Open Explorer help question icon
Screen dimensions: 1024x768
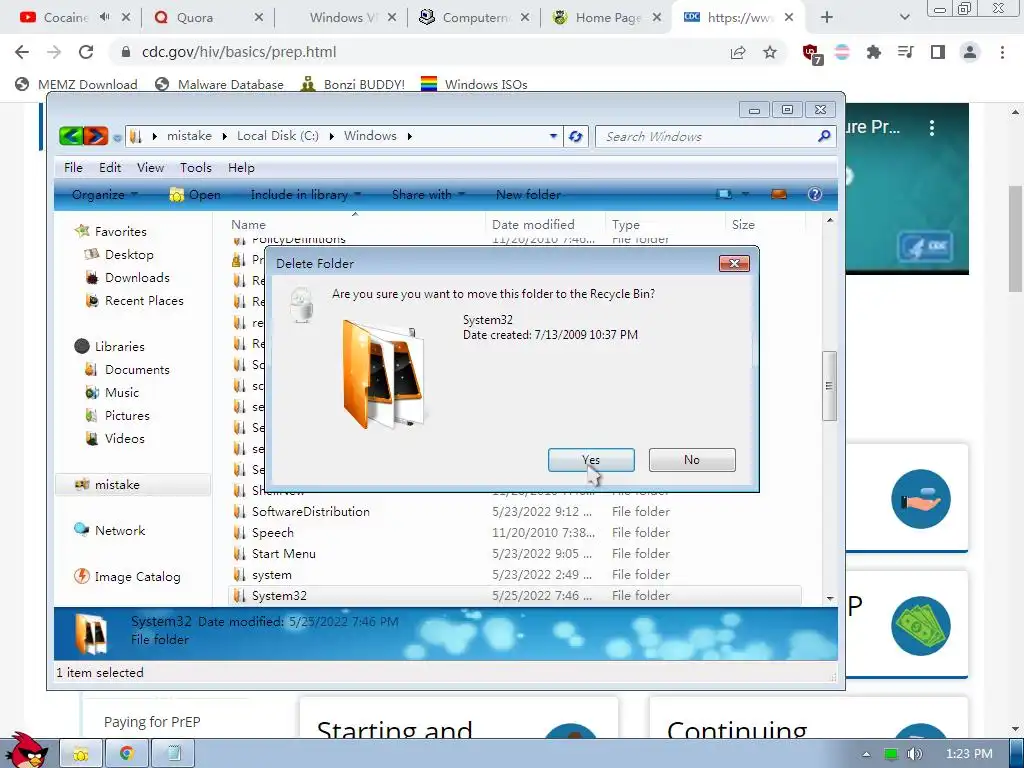coord(814,194)
